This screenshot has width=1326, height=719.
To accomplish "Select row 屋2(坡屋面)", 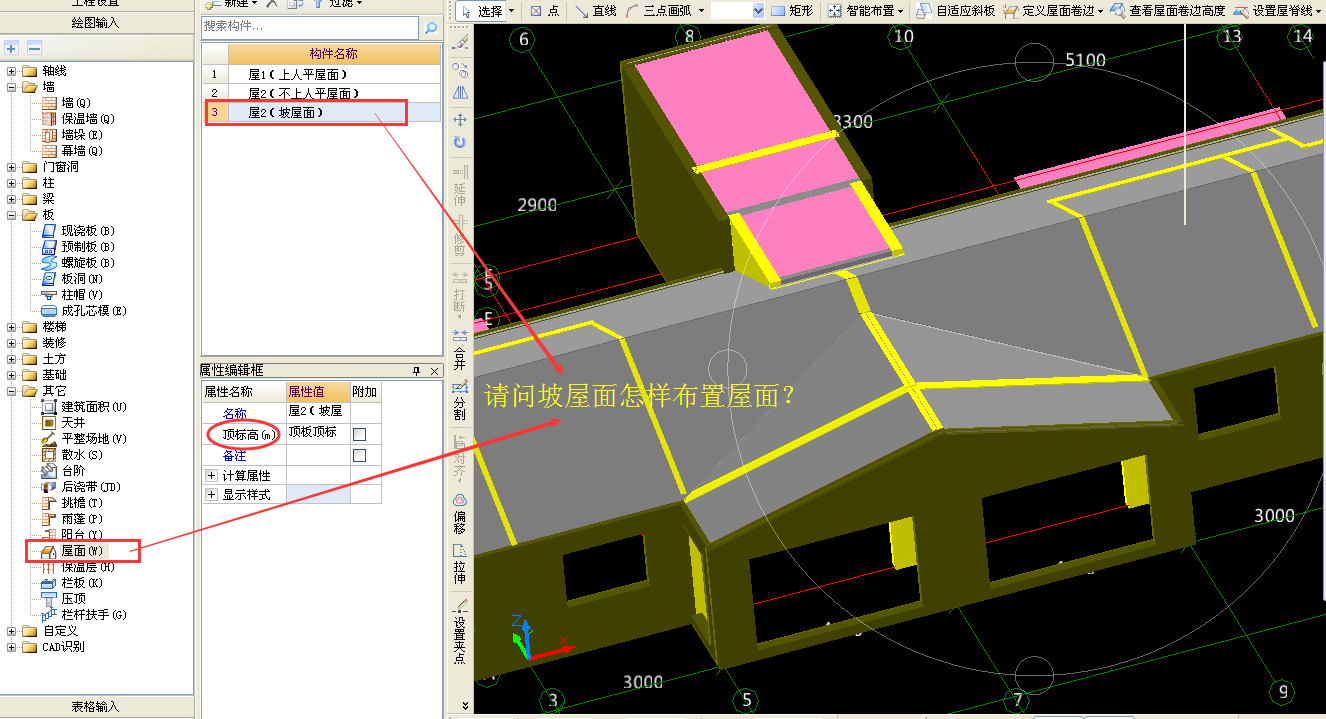I will pyautogui.click(x=321, y=113).
